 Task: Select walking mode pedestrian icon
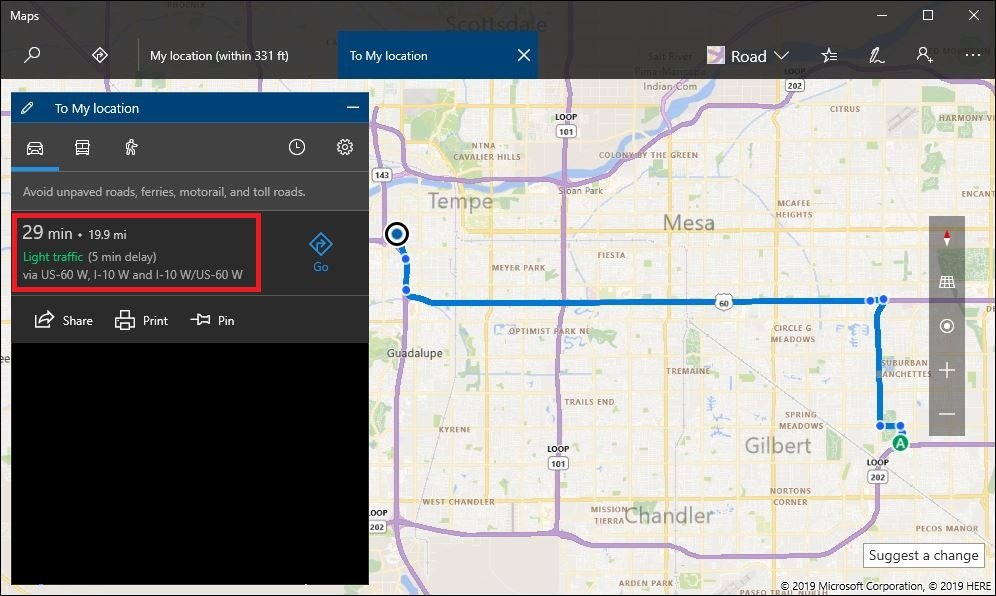(x=131, y=148)
